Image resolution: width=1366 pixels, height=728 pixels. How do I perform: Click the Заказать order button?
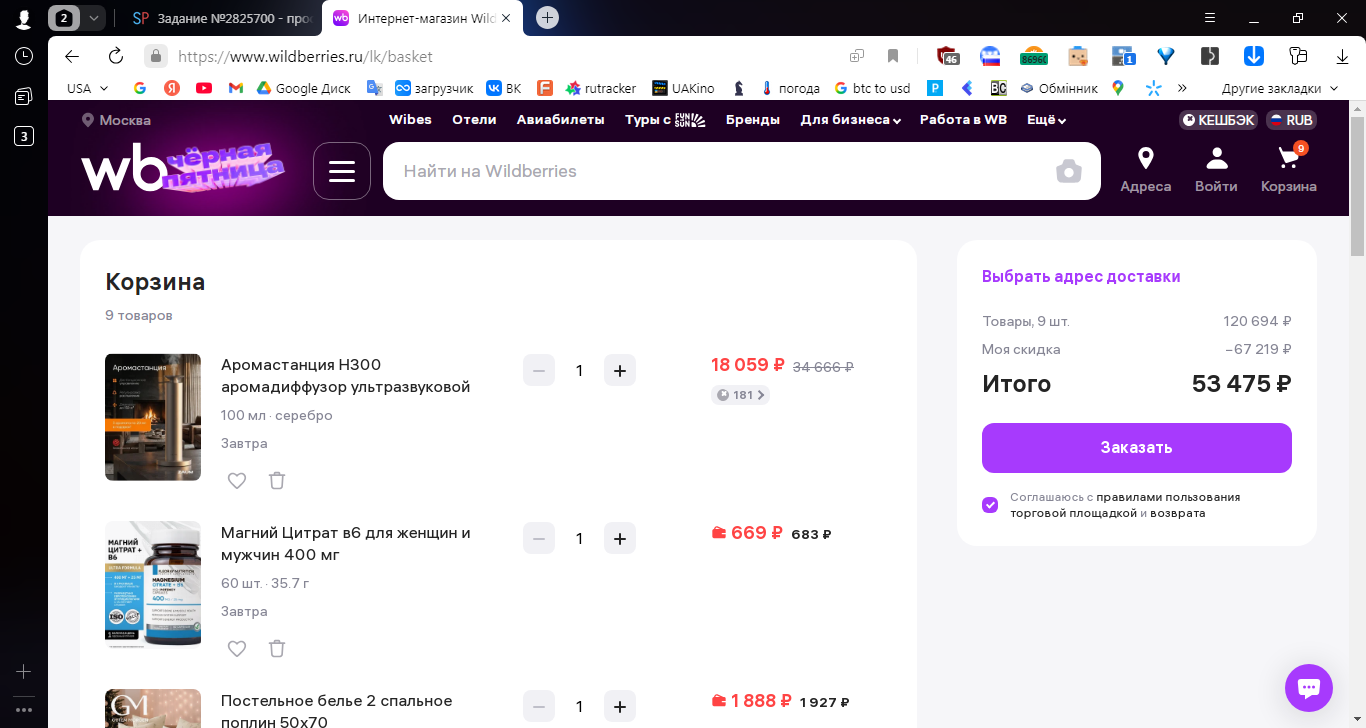point(1136,448)
